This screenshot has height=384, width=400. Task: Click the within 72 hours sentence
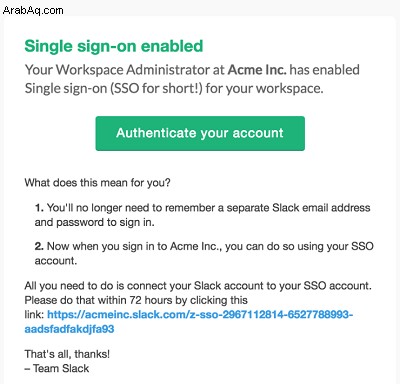136,300
